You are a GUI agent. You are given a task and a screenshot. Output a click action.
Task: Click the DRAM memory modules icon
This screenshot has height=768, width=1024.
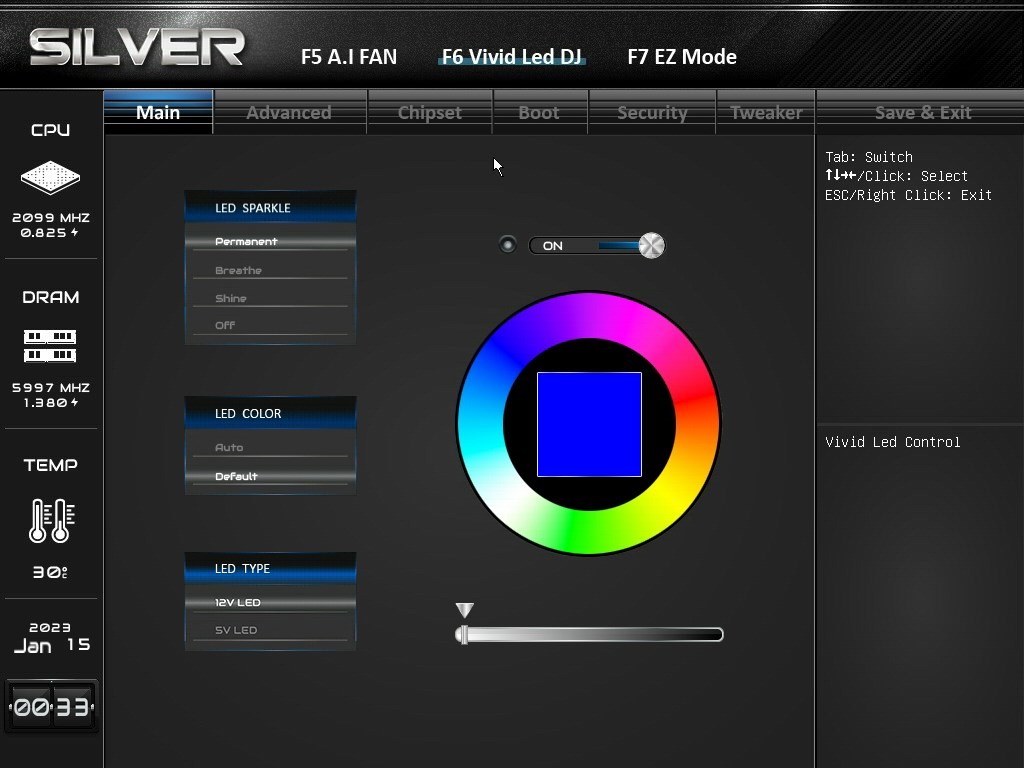pyautogui.click(x=50, y=346)
